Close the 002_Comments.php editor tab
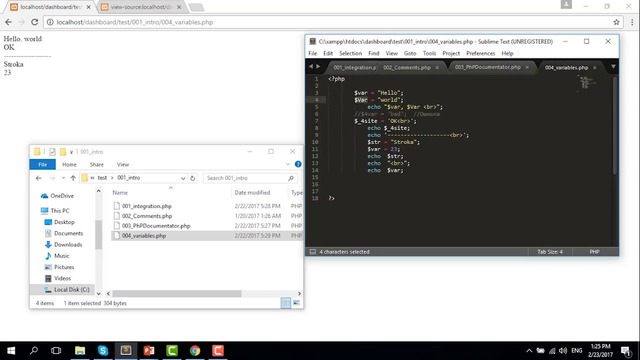This screenshot has height=360, width=640. point(437,67)
